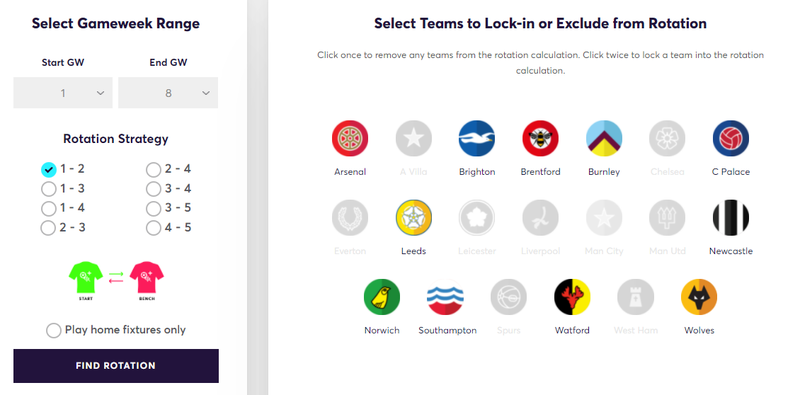Viewport: 800px width, 395px height.
Task: Exclude Brighton via its seagull badge
Action: [x=477, y=138]
